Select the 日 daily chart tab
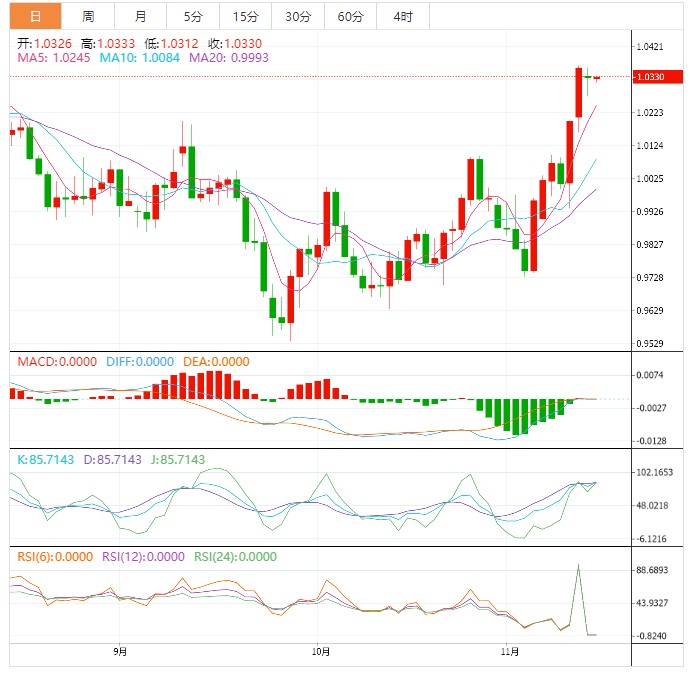This screenshot has width=690, height=673. pos(36,16)
